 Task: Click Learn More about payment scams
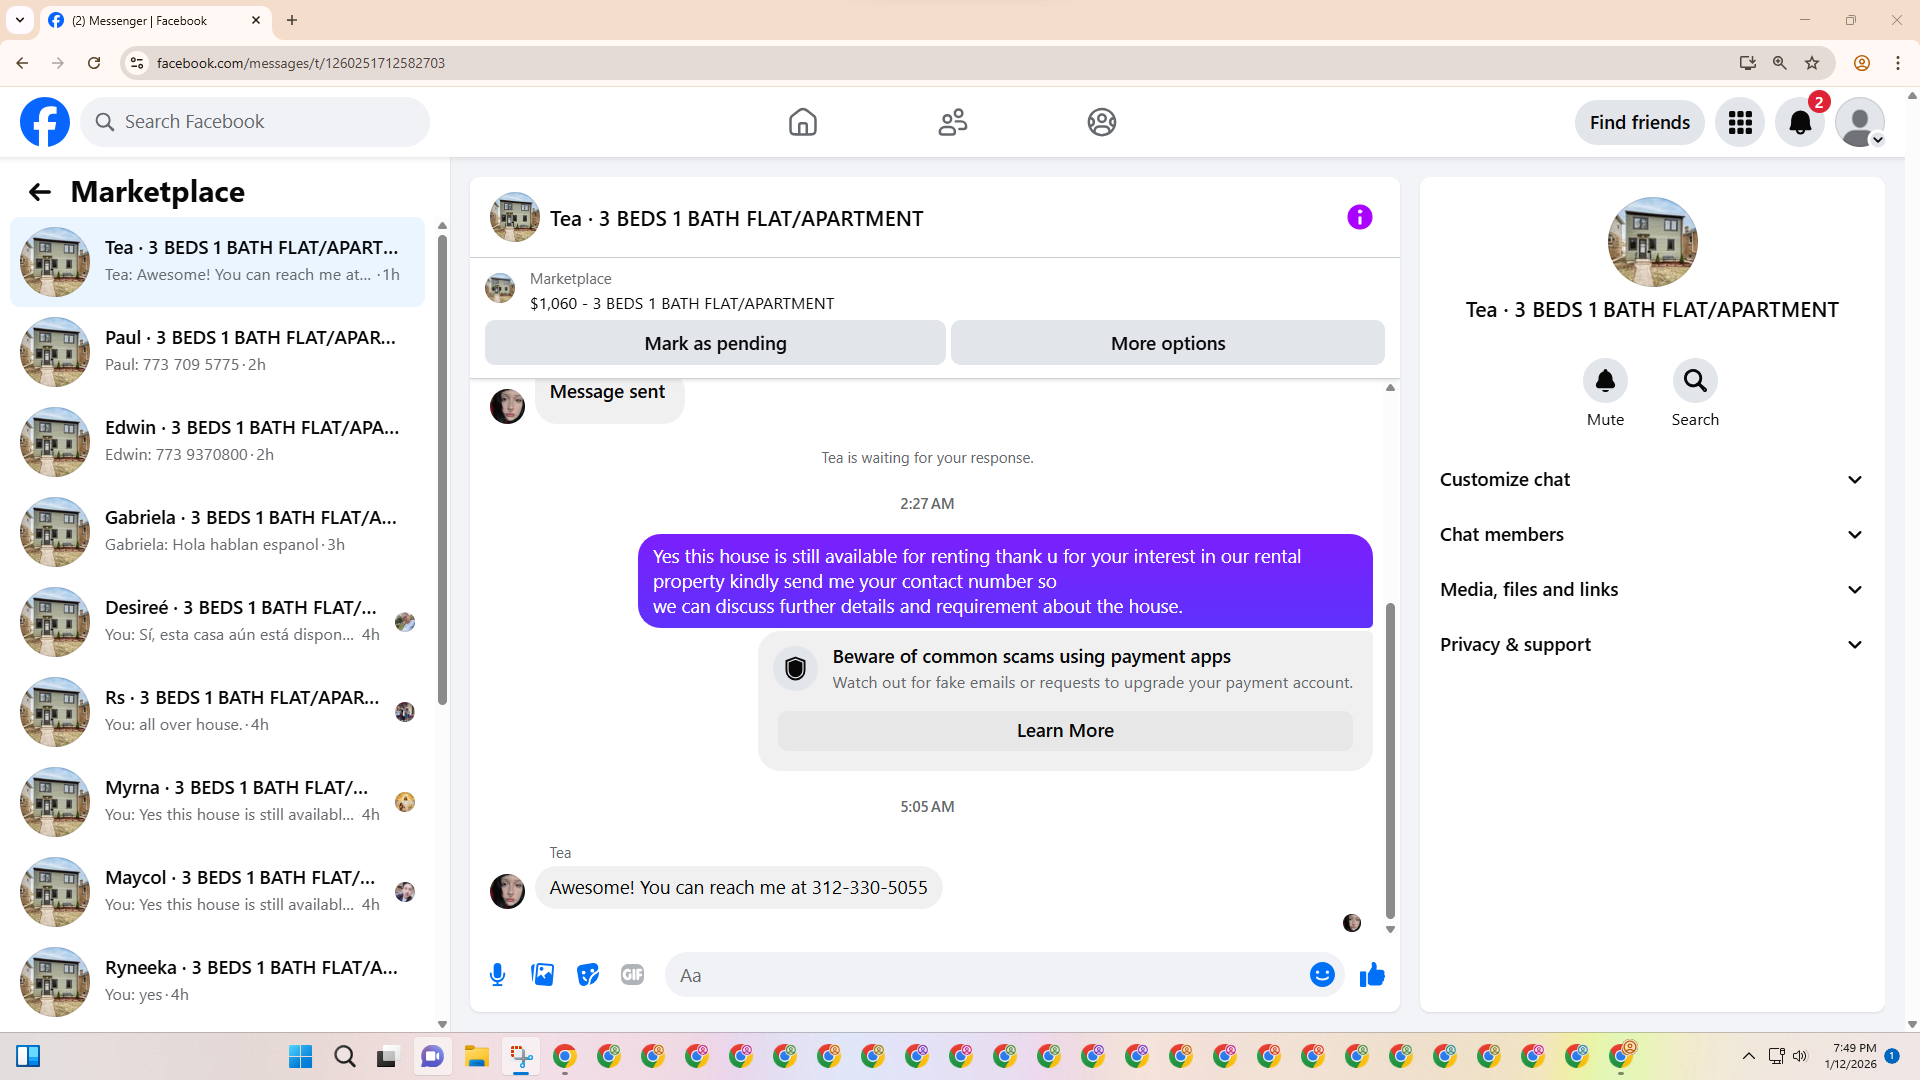pyautogui.click(x=1065, y=731)
